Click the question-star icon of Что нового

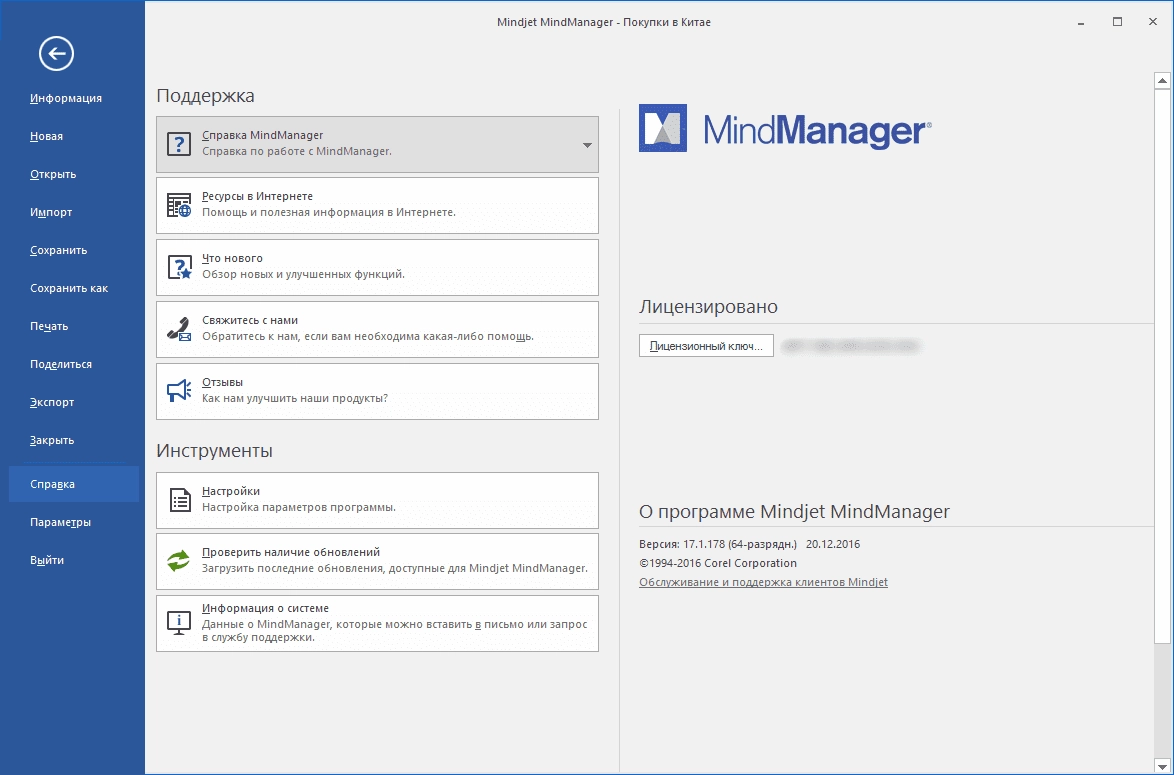click(x=179, y=267)
